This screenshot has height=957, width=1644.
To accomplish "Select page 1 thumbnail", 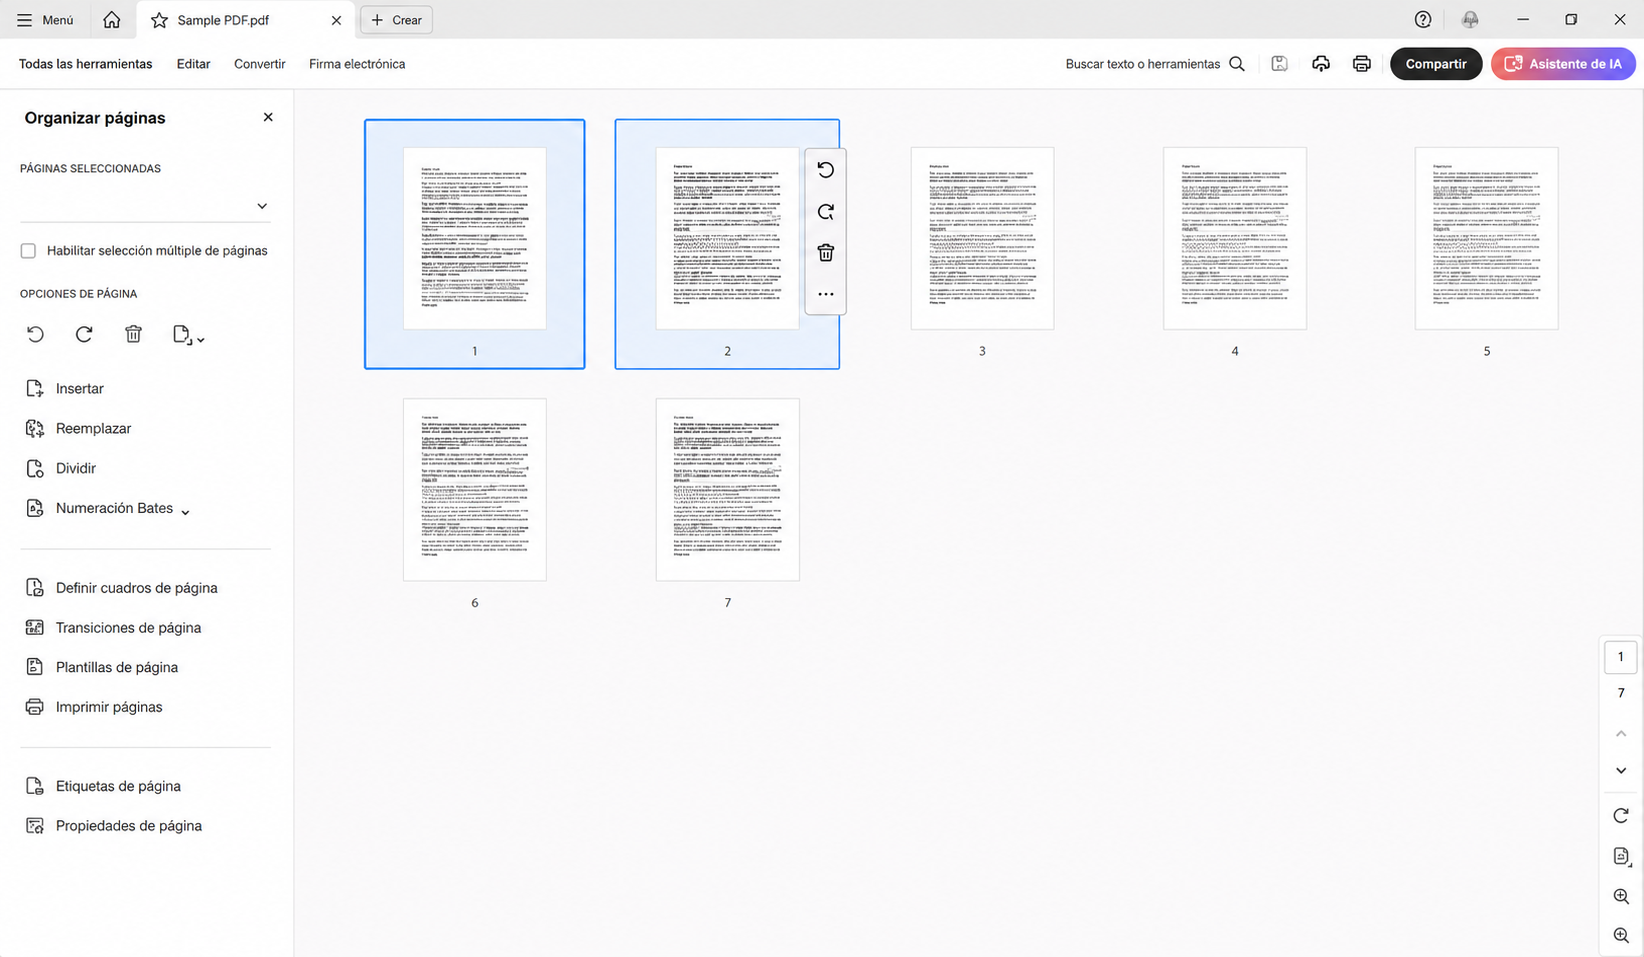I will pyautogui.click(x=475, y=238).
